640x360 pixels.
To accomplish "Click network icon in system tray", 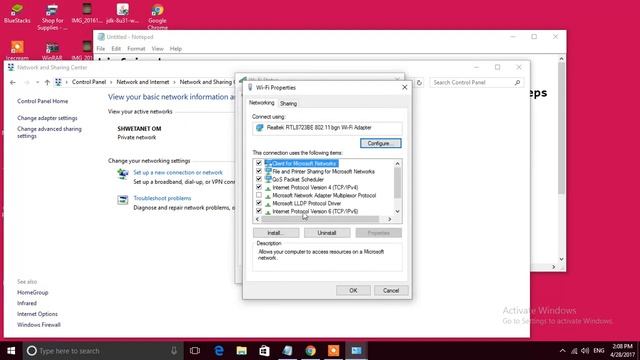I will point(574,351).
